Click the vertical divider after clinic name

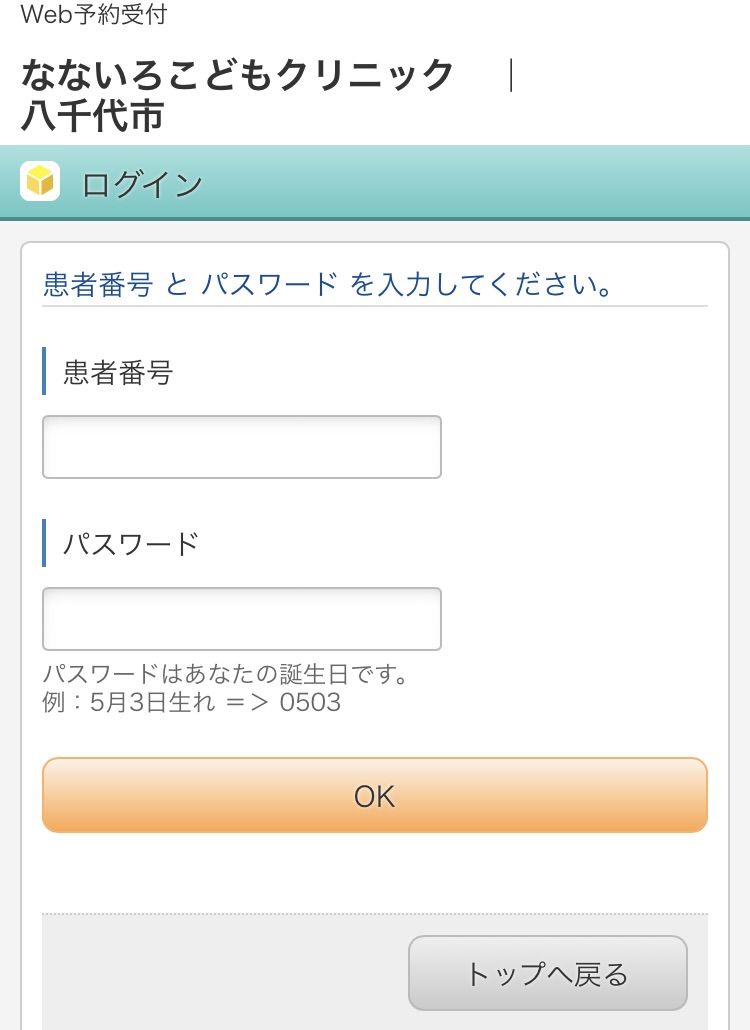click(511, 75)
